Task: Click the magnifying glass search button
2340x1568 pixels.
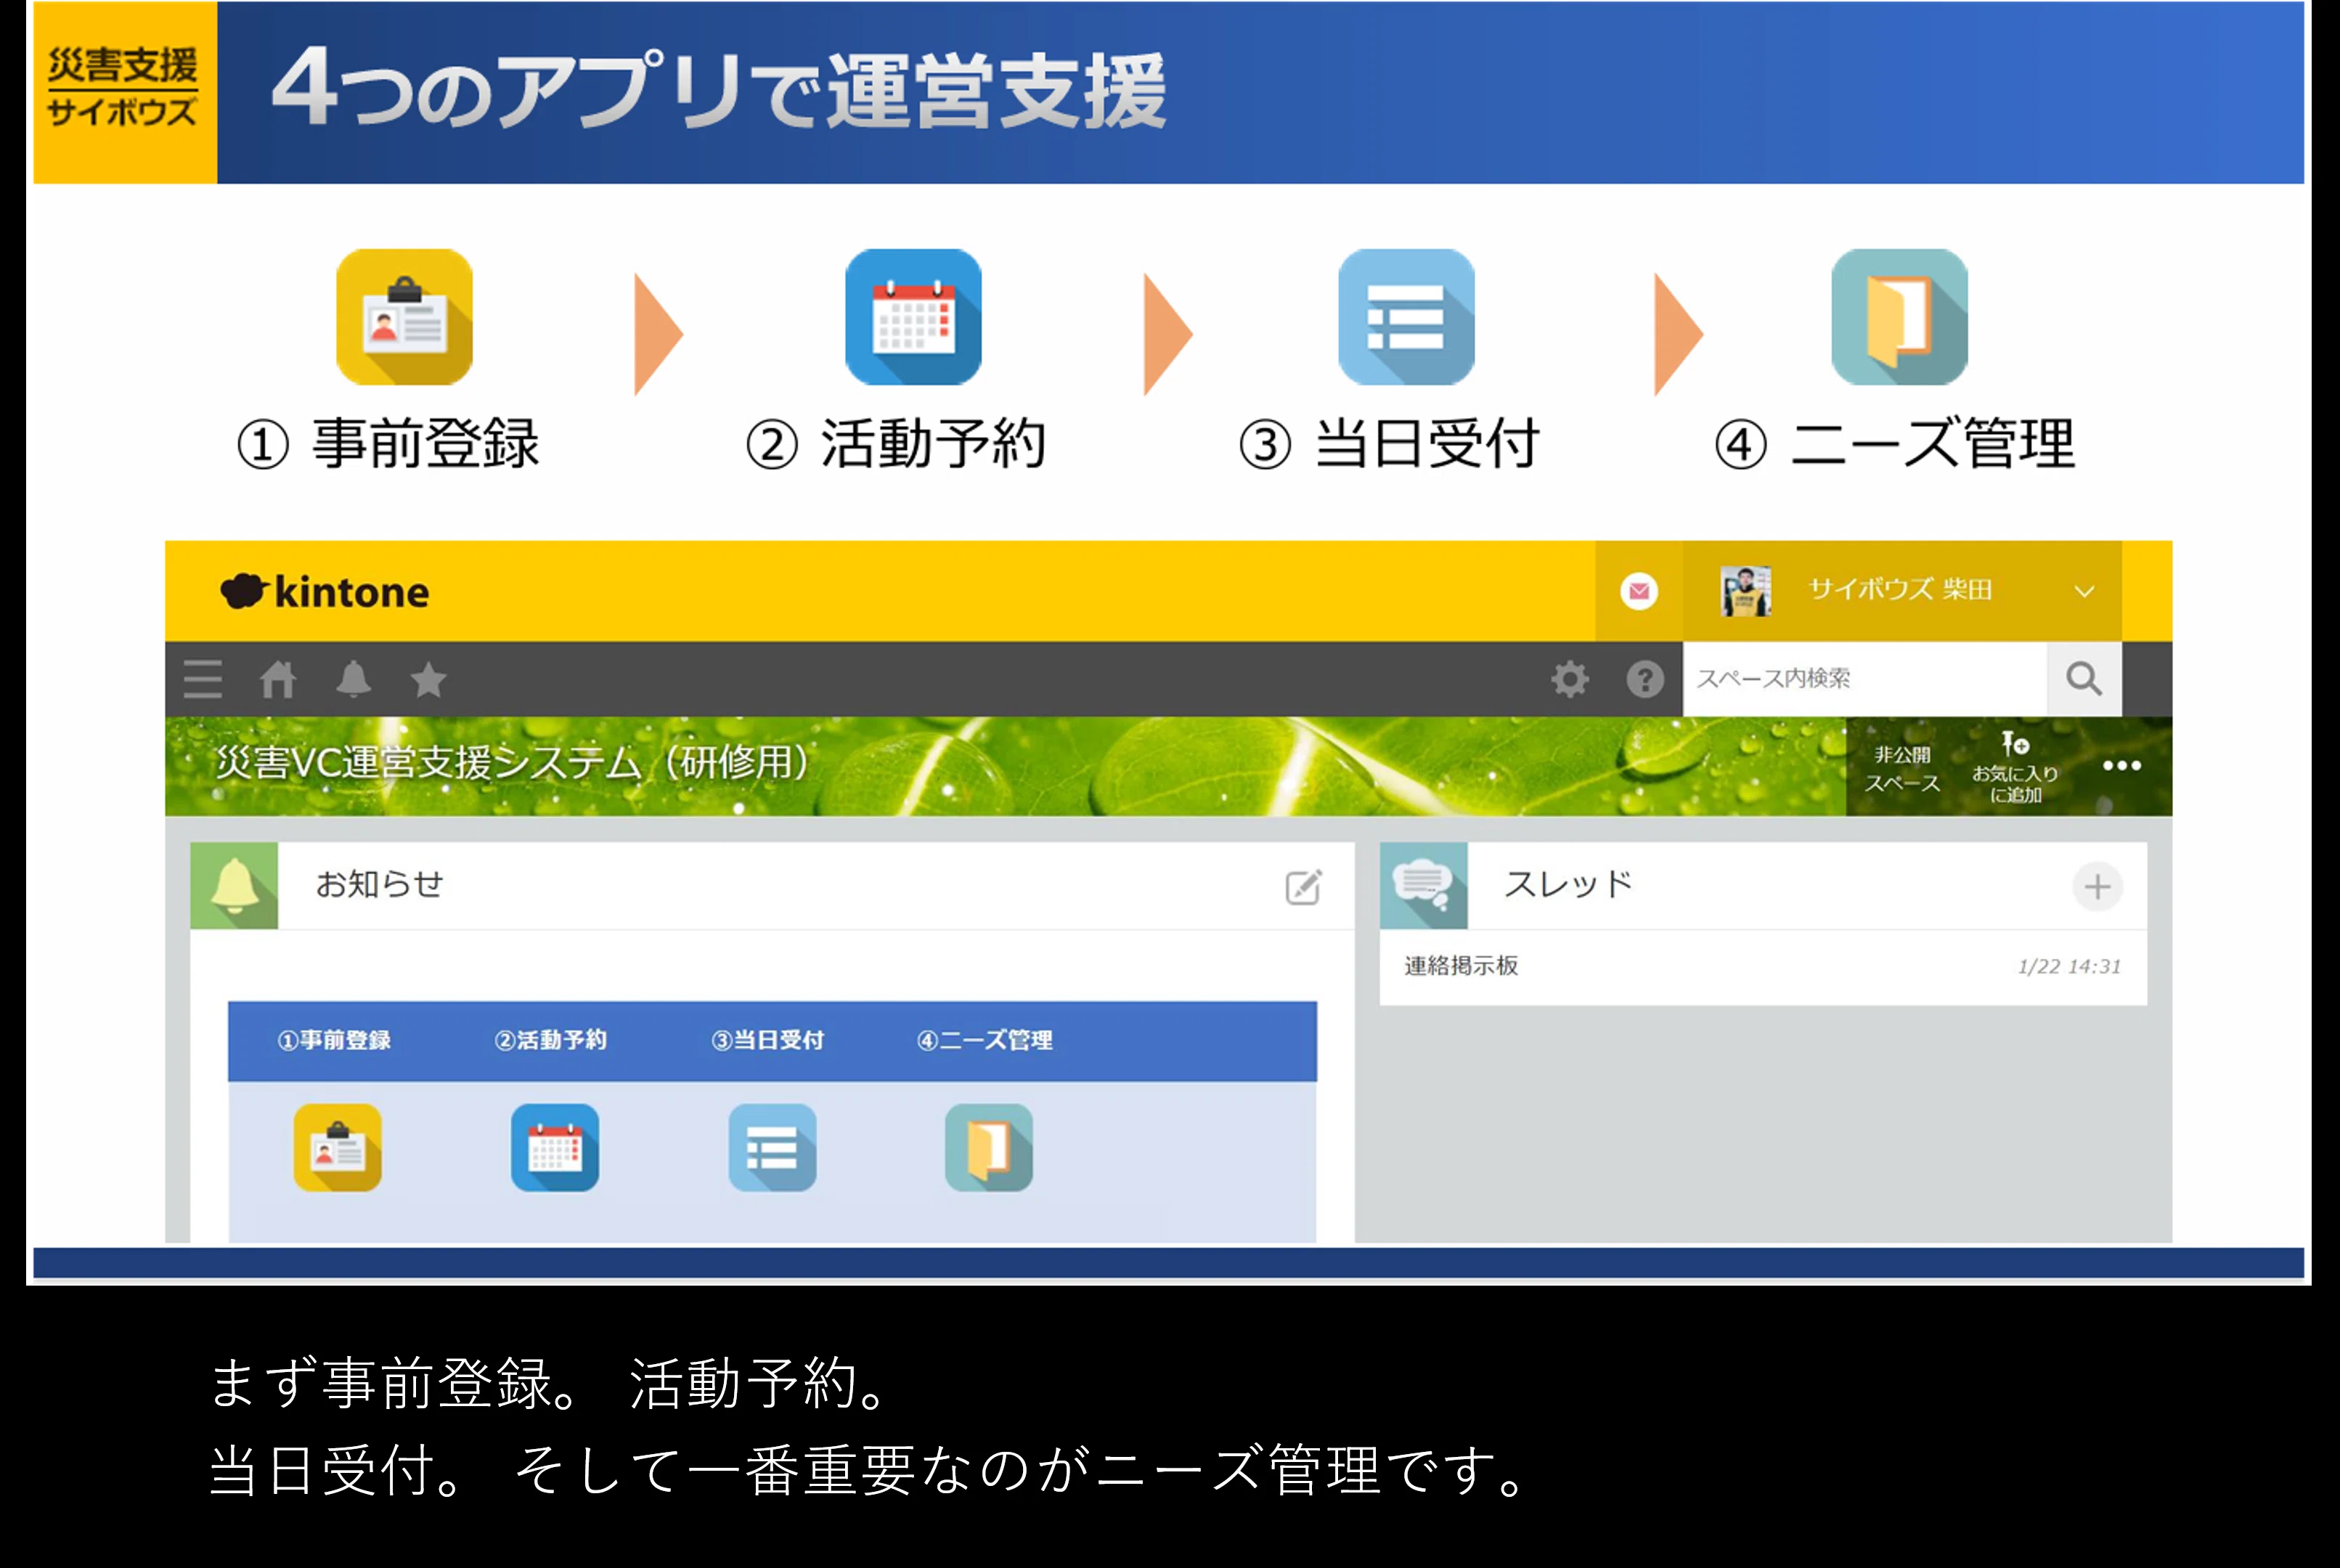Action: coord(2084,679)
